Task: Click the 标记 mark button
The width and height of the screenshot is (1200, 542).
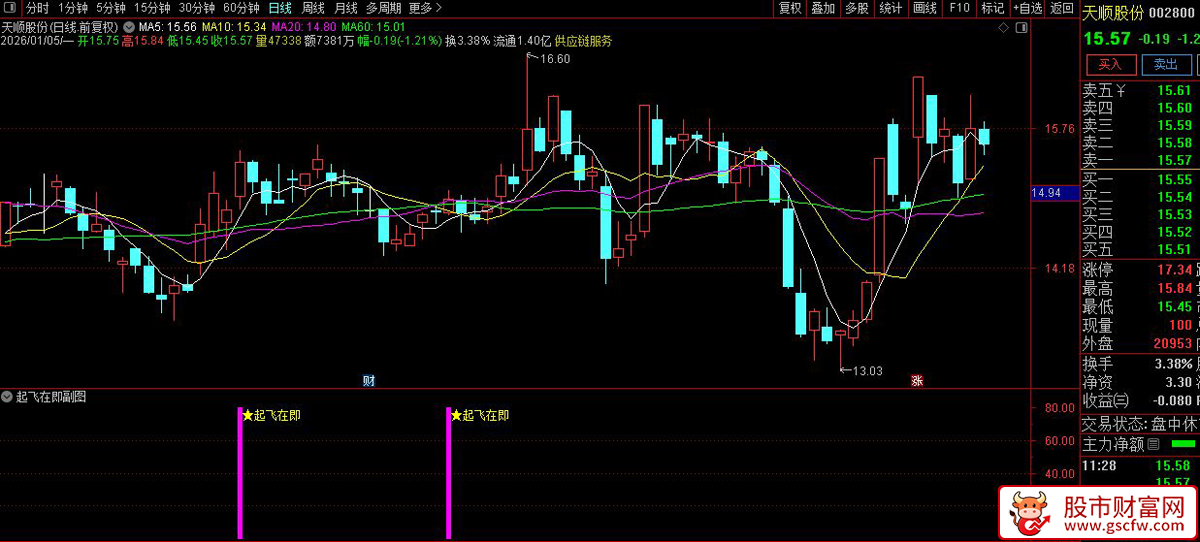Action: click(x=993, y=8)
